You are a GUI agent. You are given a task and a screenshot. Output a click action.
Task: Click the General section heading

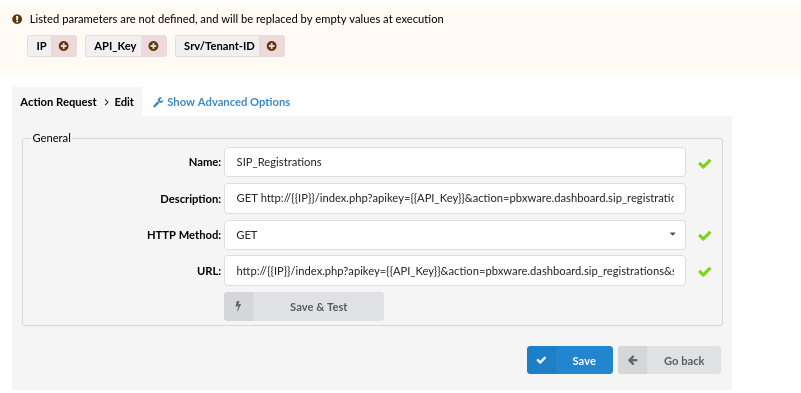52,138
